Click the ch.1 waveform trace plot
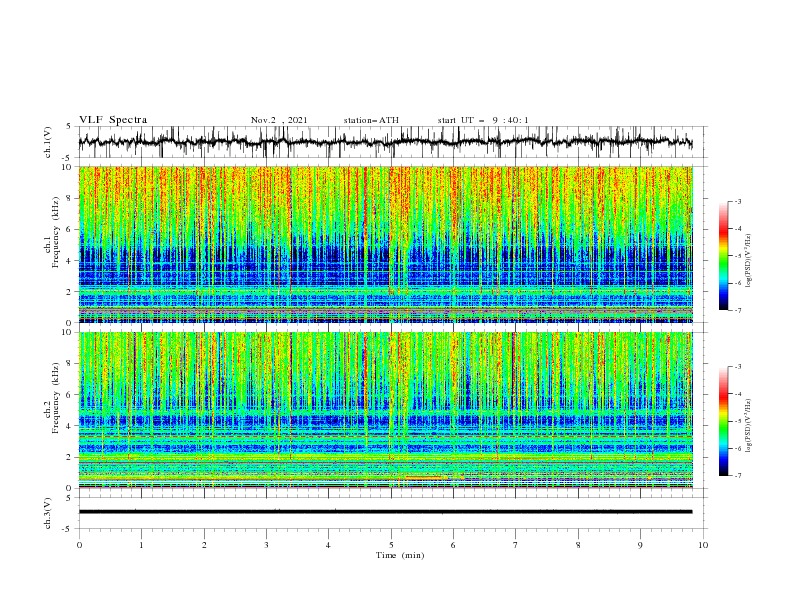 click(x=393, y=142)
